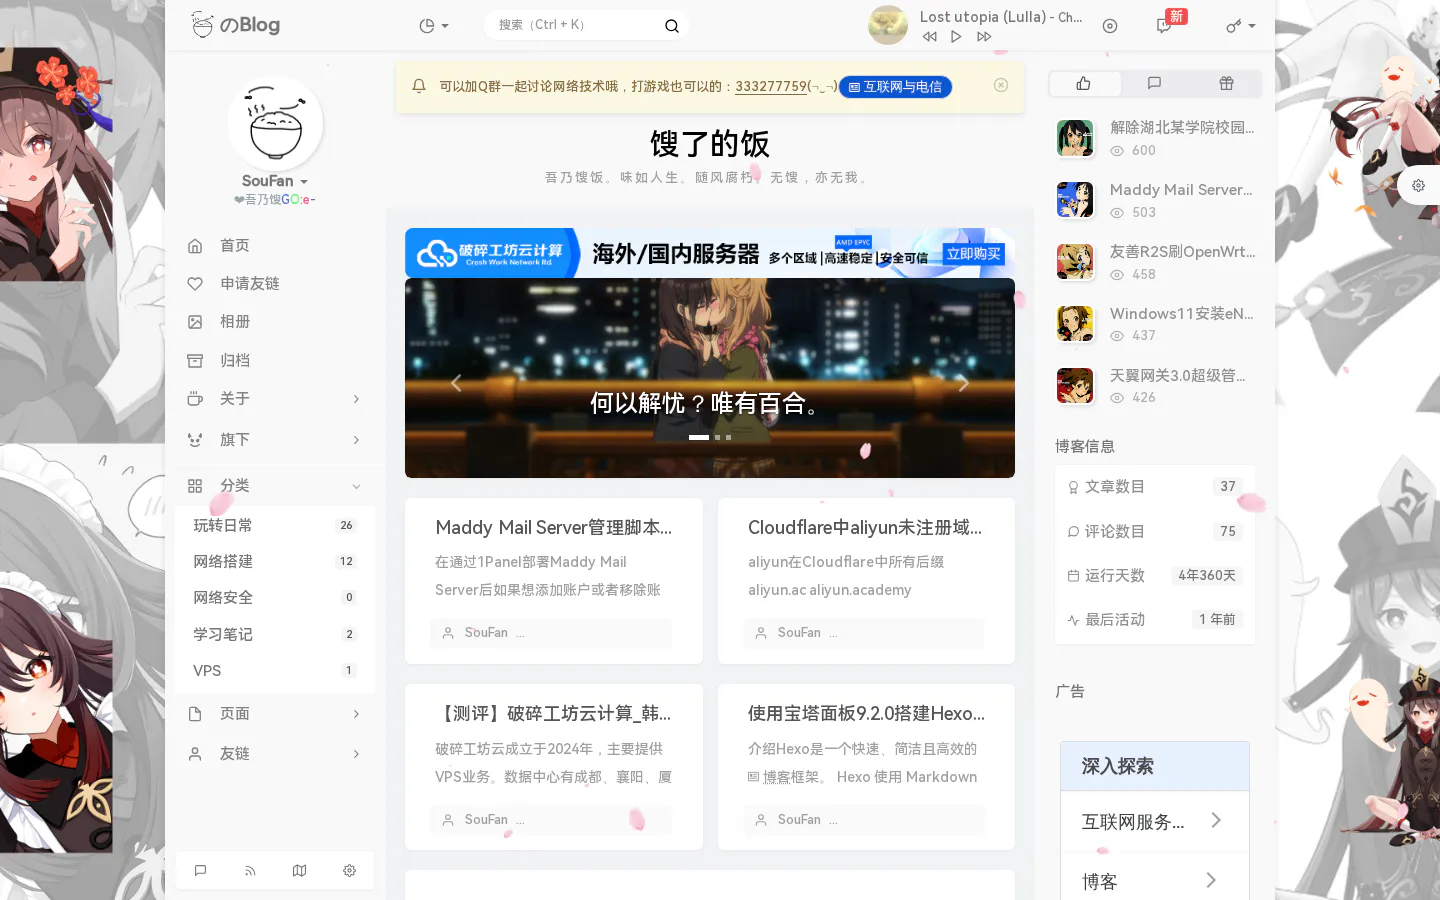This screenshot has height=900, width=1440.
Task: Open floating settings gear on right edge
Action: [x=1418, y=185]
